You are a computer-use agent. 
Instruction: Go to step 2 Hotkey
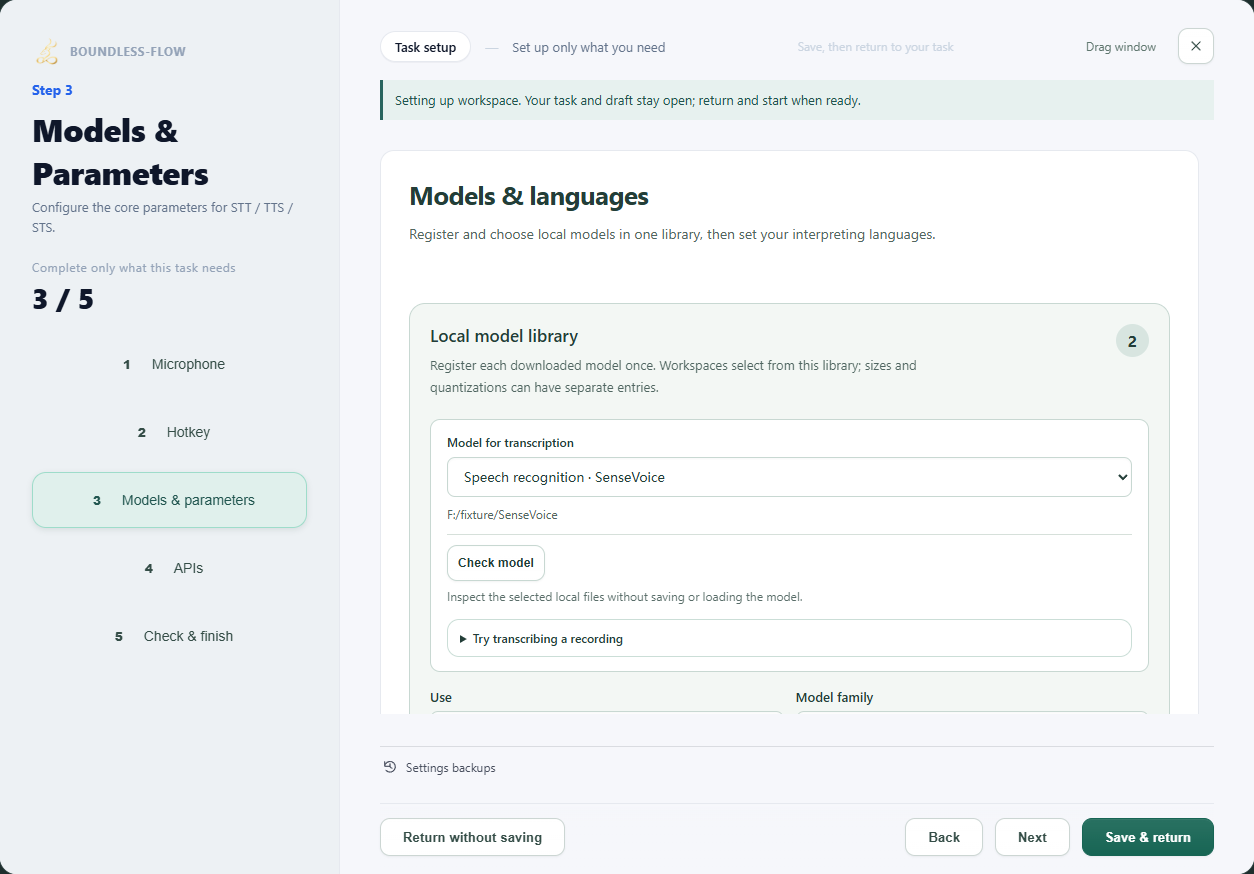point(169,432)
